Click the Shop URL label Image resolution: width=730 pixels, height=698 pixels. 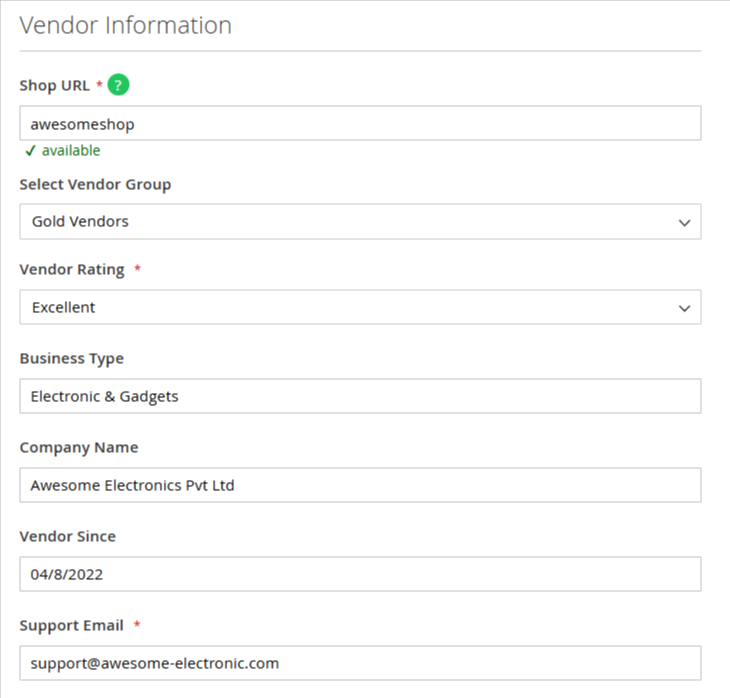point(54,86)
